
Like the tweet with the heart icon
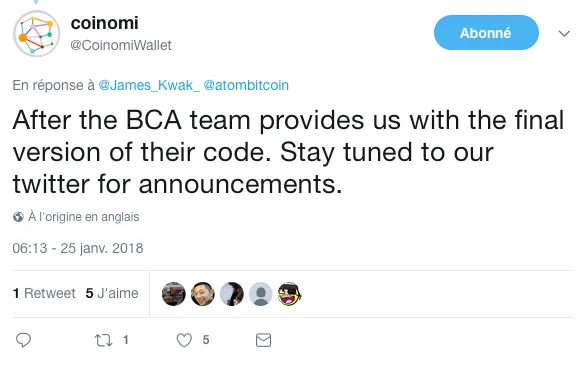(x=184, y=340)
